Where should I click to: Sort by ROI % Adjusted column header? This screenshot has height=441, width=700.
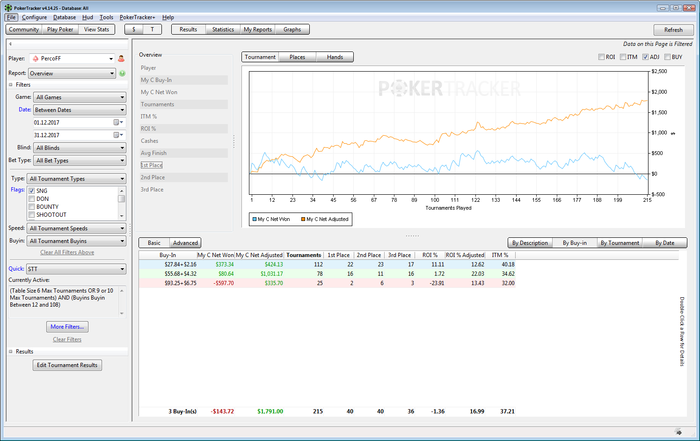coord(465,255)
